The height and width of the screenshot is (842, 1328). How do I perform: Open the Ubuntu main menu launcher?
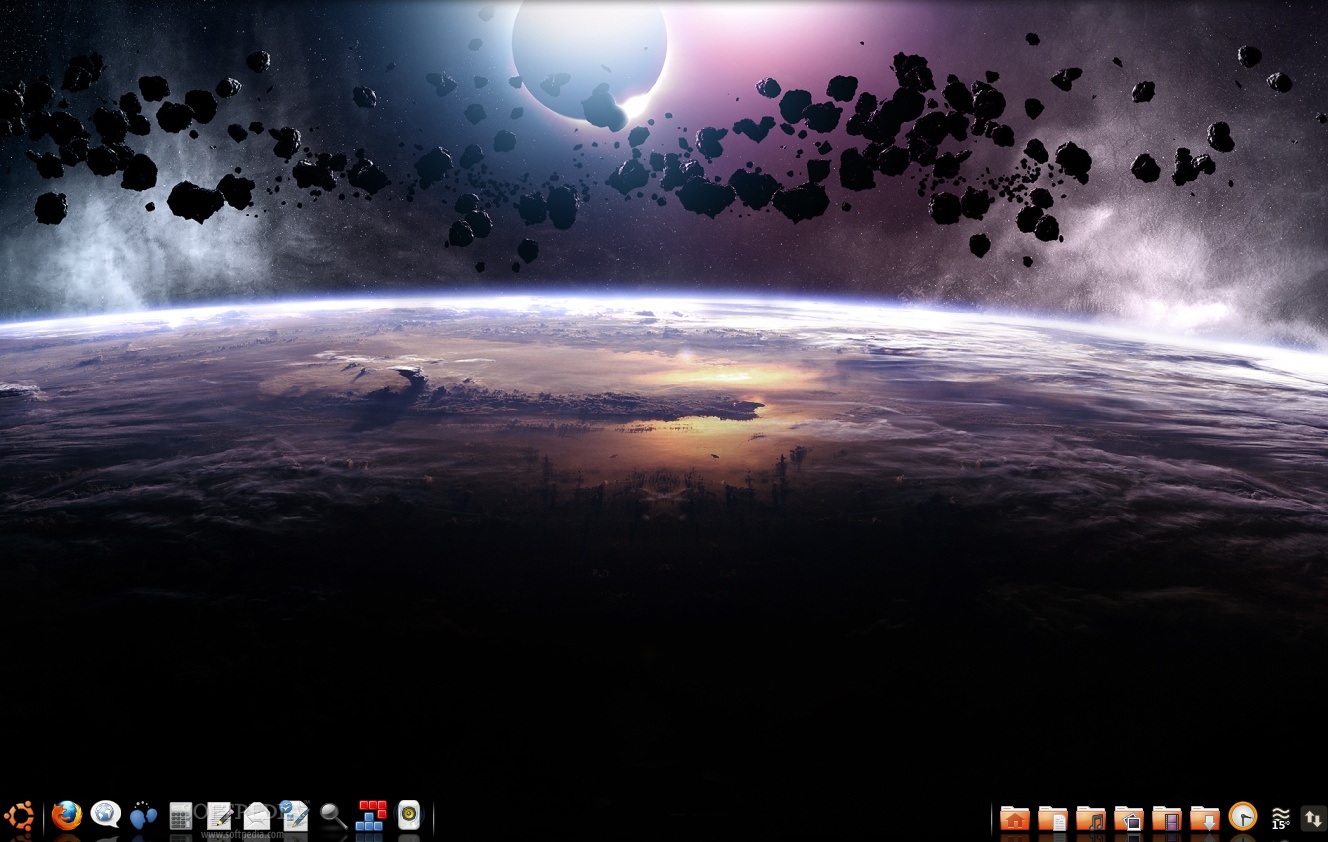tap(20, 817)
